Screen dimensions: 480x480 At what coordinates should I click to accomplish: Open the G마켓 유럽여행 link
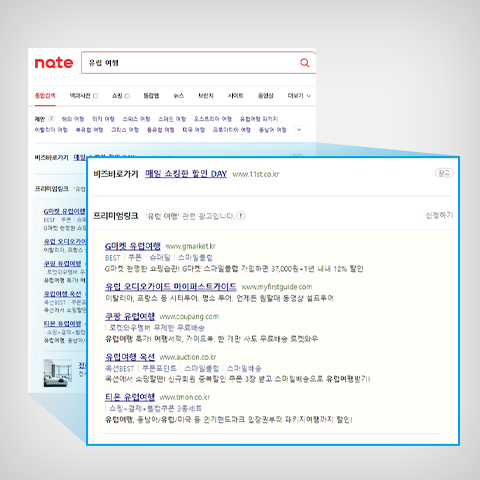133,246
